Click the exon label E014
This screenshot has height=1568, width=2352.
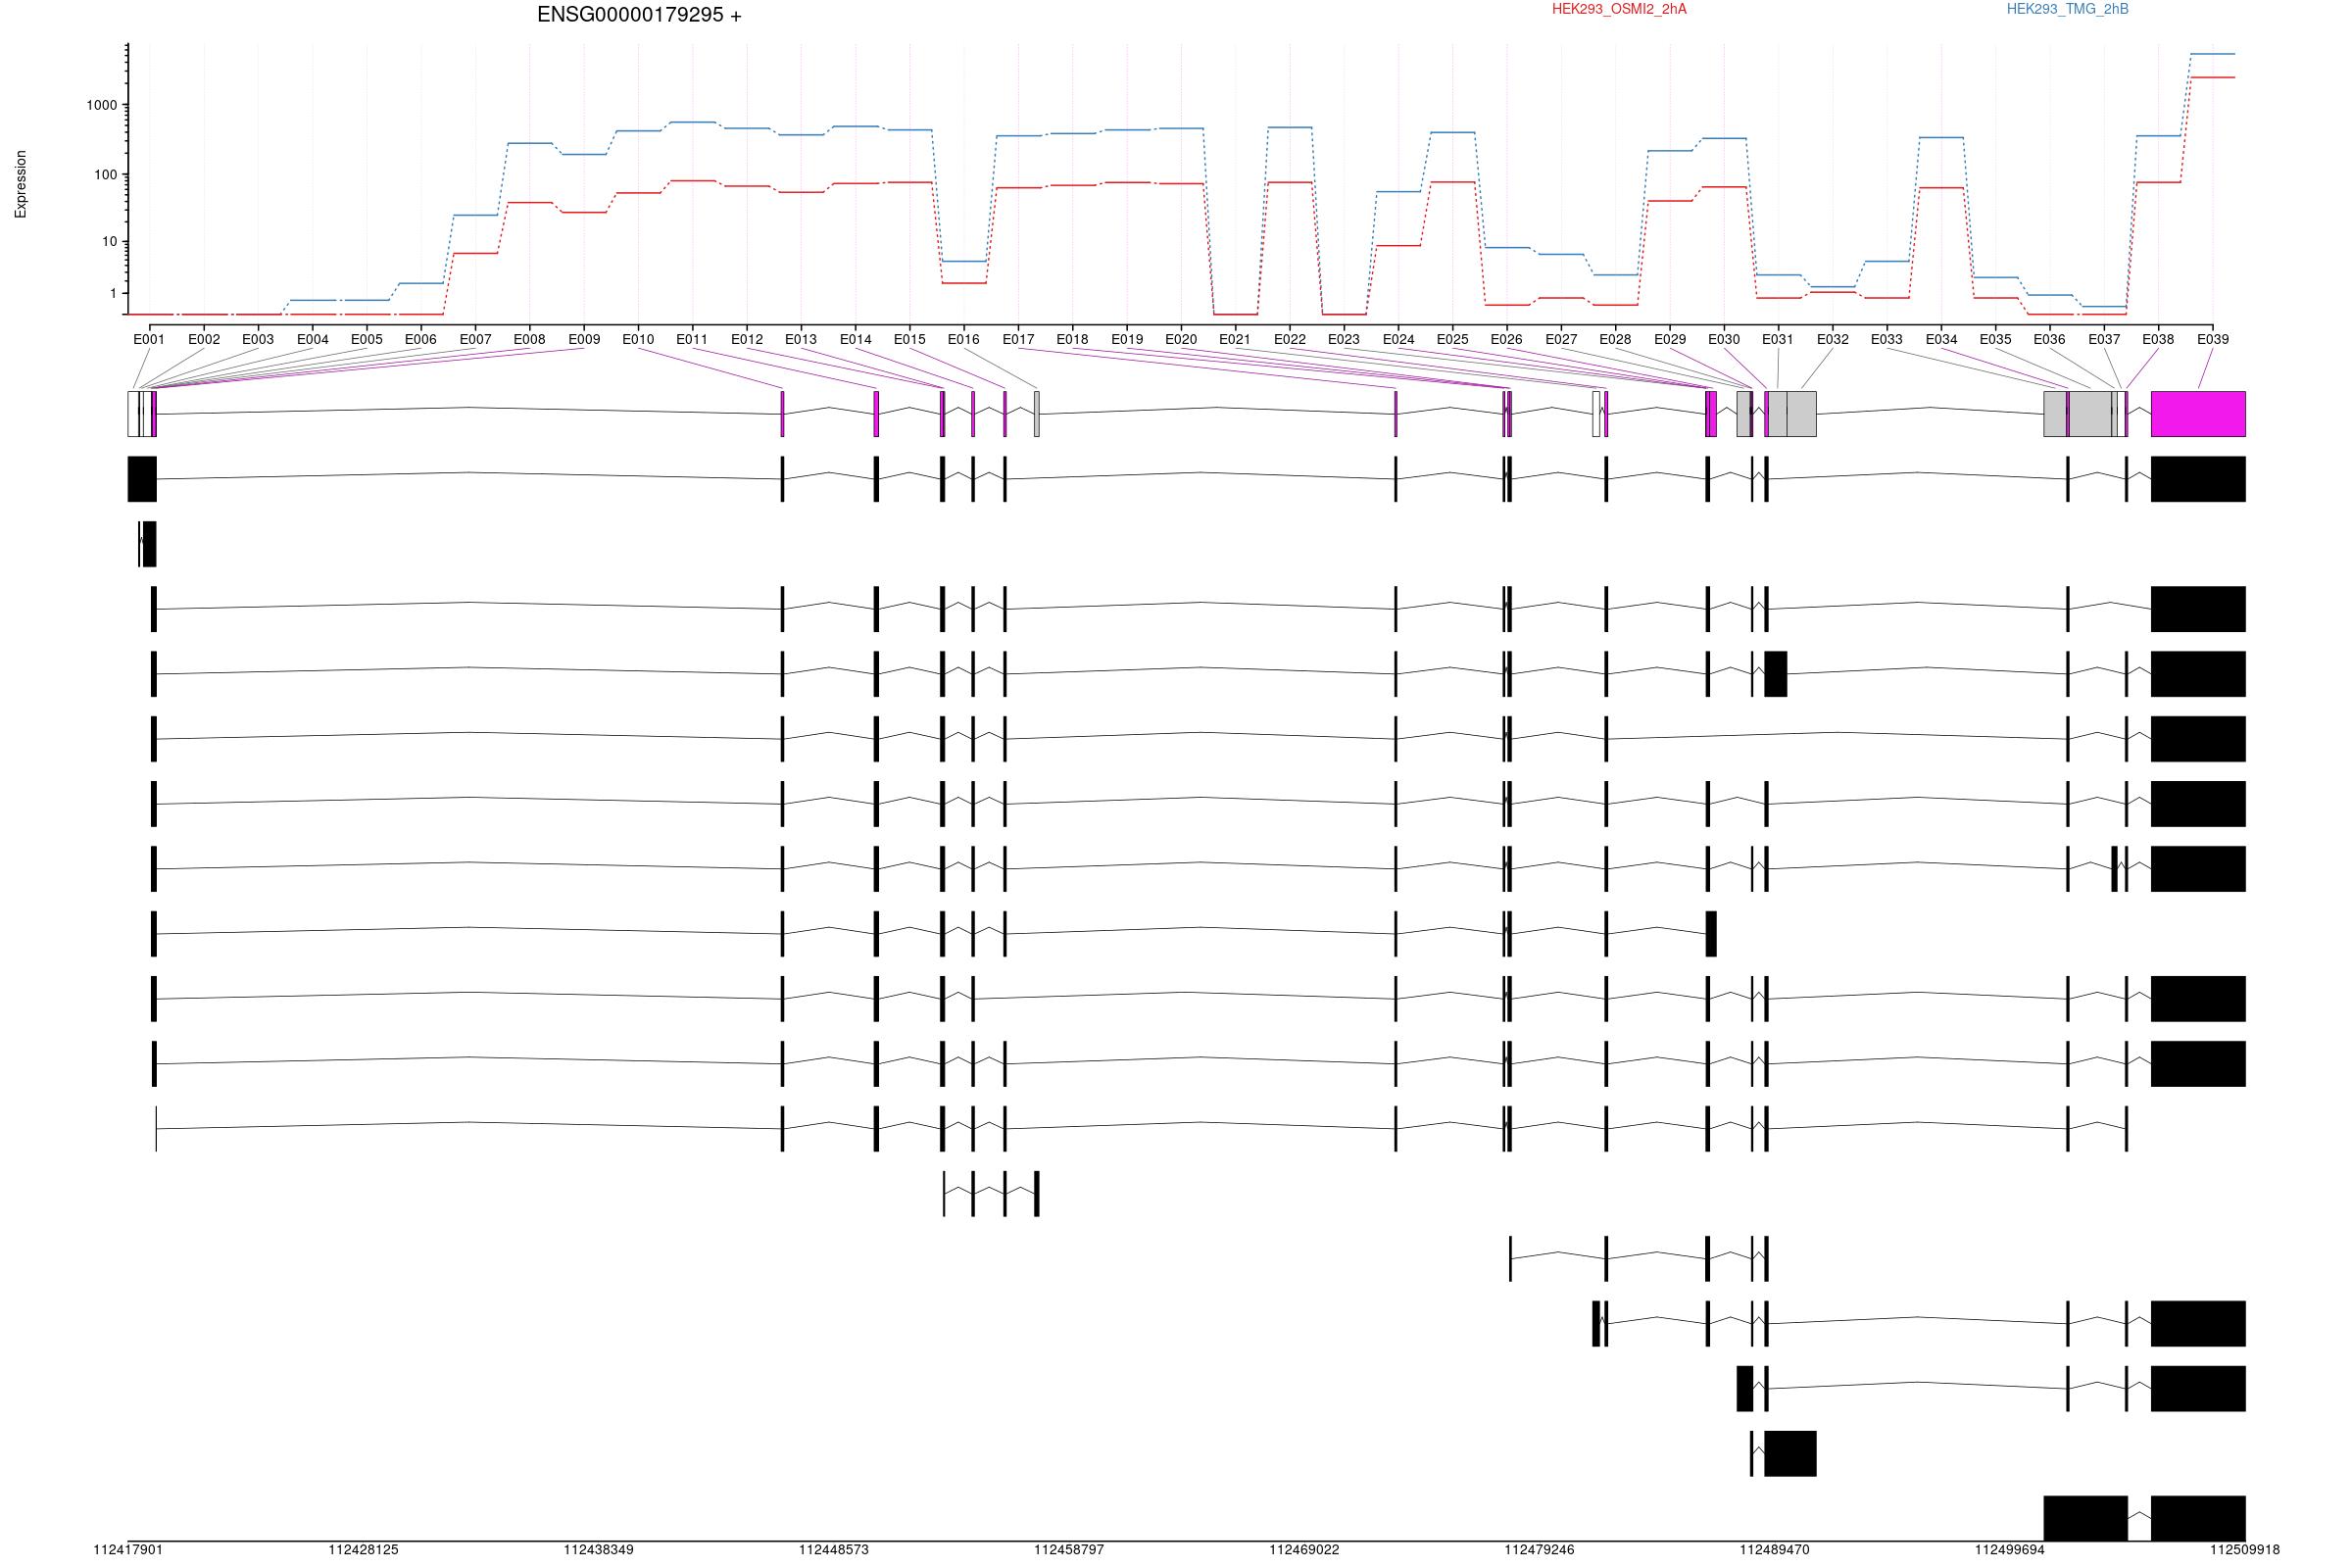click(x=856, y=339)
